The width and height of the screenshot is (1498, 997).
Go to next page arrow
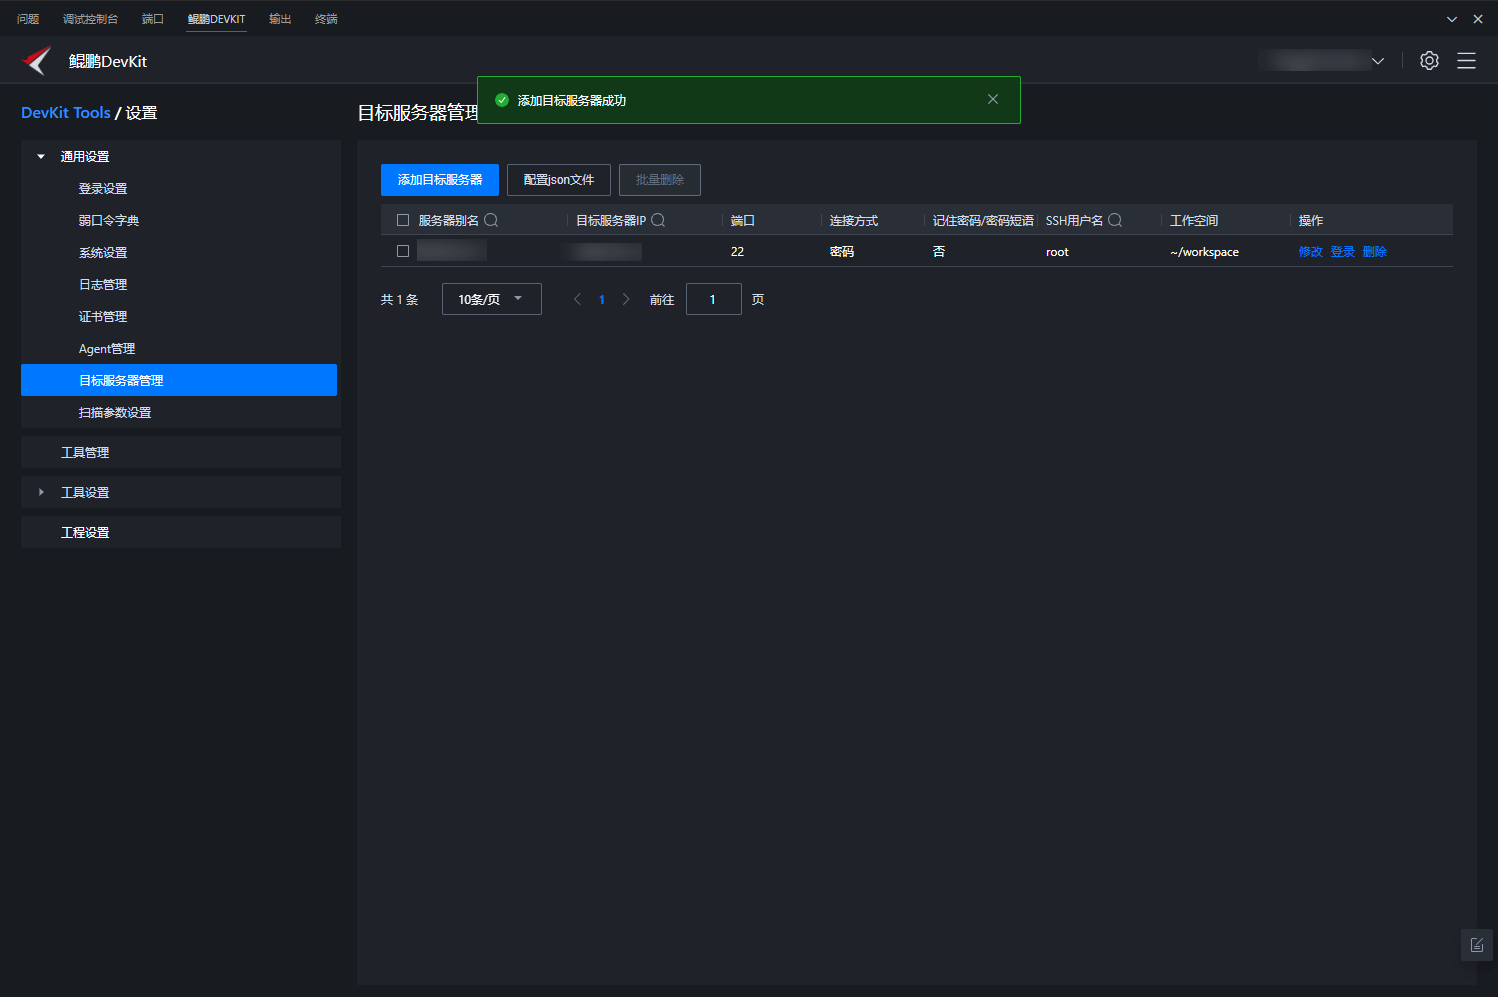coord(626,299)
